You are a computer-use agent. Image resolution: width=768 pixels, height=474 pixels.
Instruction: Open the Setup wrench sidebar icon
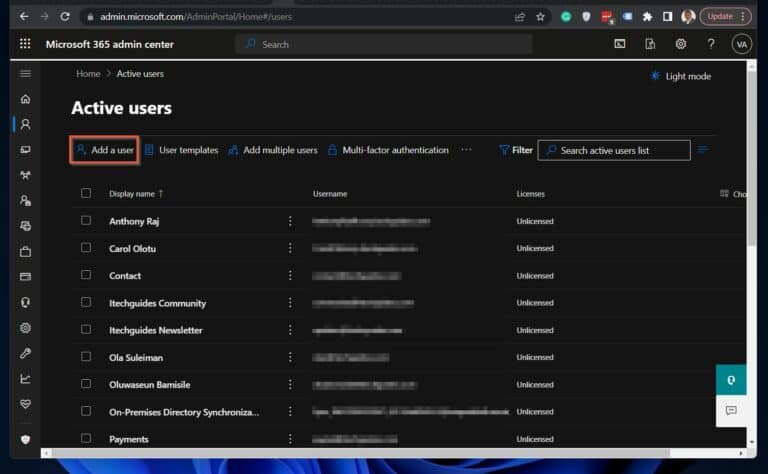[25, 354]
